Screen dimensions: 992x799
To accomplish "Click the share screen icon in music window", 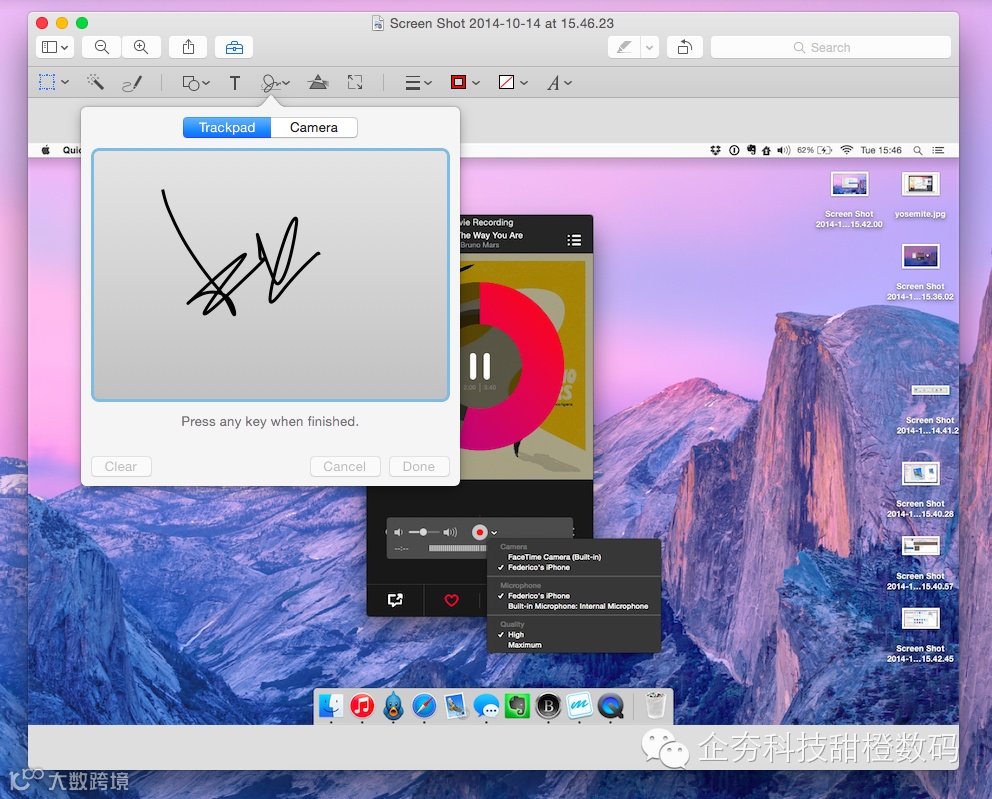I will (395, 600).
